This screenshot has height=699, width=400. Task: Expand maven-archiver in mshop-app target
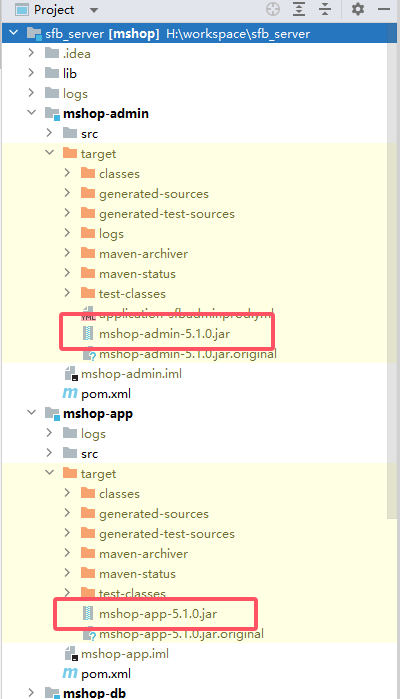(67, 553)
